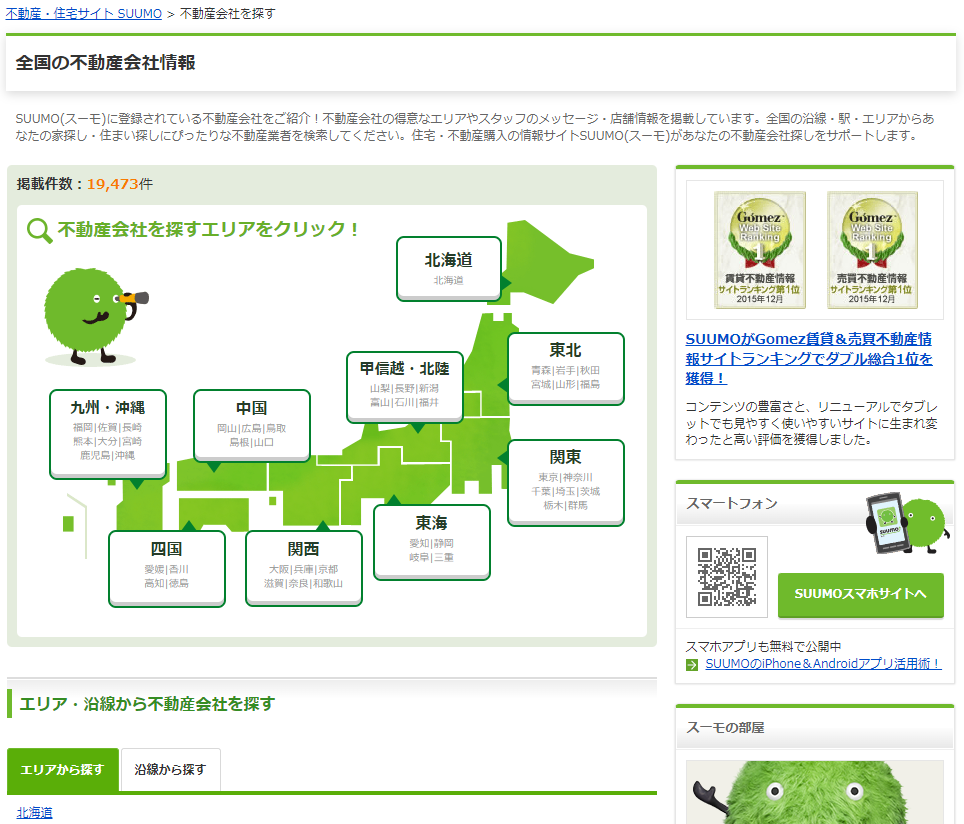Open the SUUMOのiPhone&Androidアプリ活用術 link
Viewport: 964px width, 824px height.
pos(823,664)
